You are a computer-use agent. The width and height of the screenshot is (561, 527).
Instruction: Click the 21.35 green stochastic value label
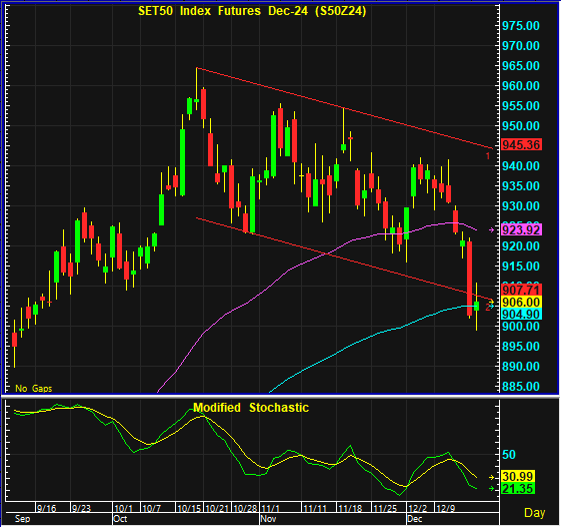tap(518, 488)
